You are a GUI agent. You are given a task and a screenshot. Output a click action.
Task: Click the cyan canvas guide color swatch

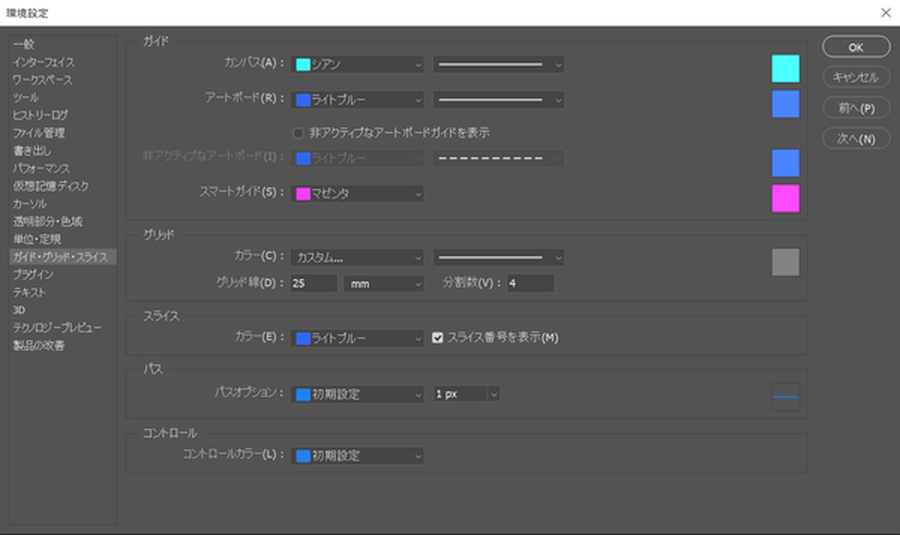[785, 68]
